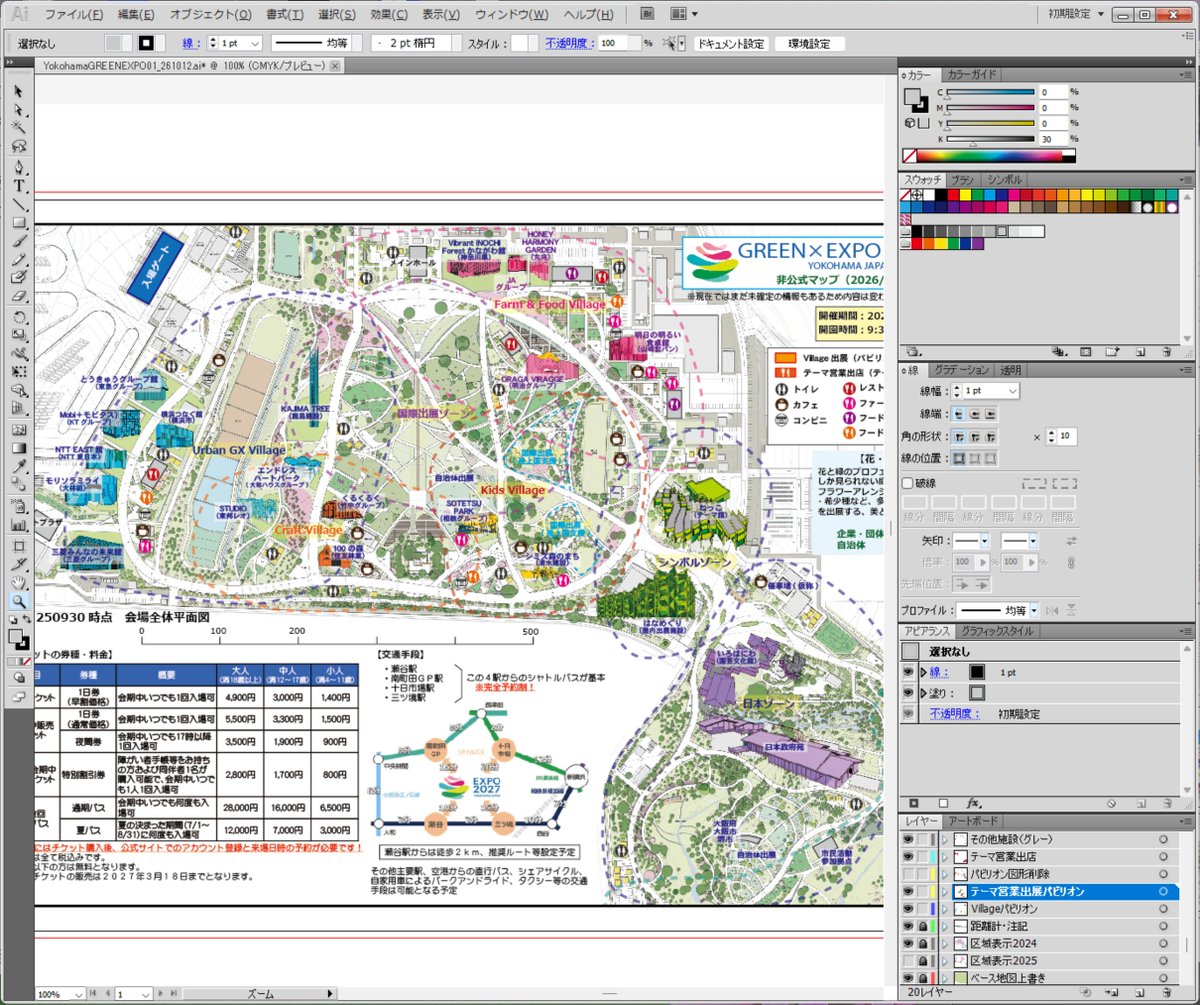Screen dimensions: 1200x1005
Task: Switch to the グラデーション tab
Action: pyautogui.click(x=961, y=370)
